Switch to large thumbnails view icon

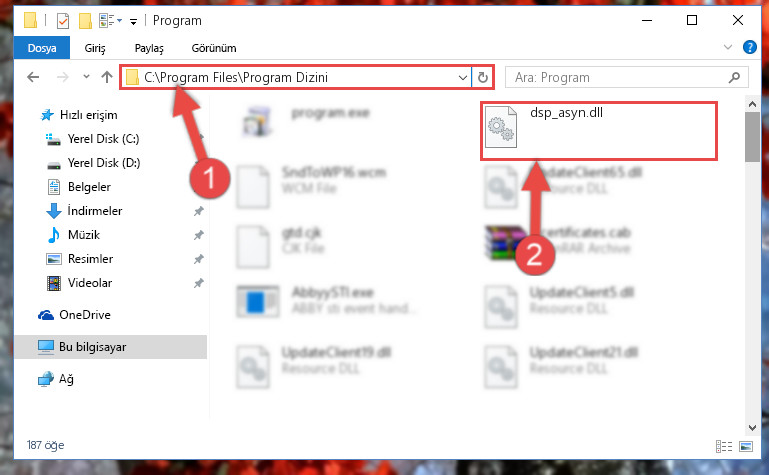tap(746, 446)
